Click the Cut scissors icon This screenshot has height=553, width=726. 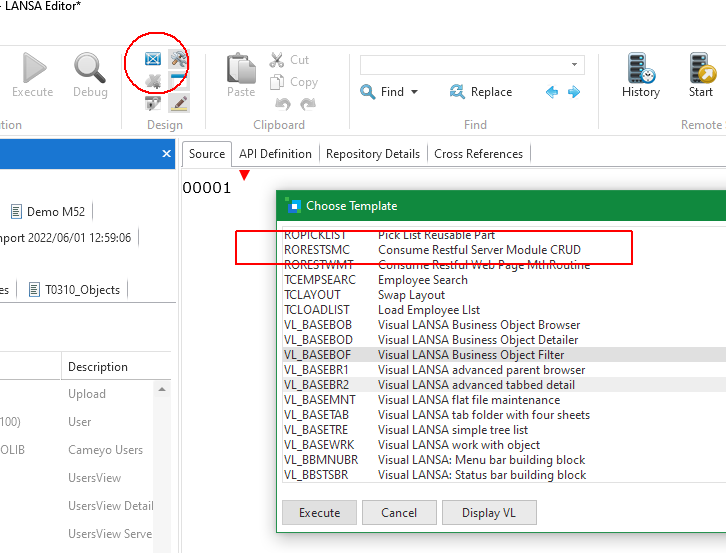[278, 60]
